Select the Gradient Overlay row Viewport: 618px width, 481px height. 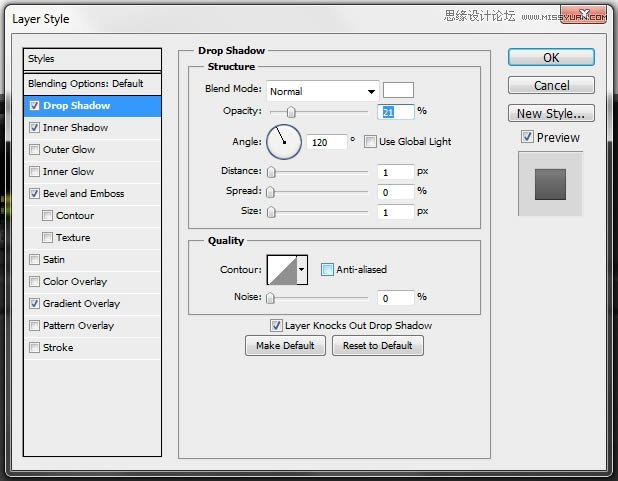click(92, 304)
